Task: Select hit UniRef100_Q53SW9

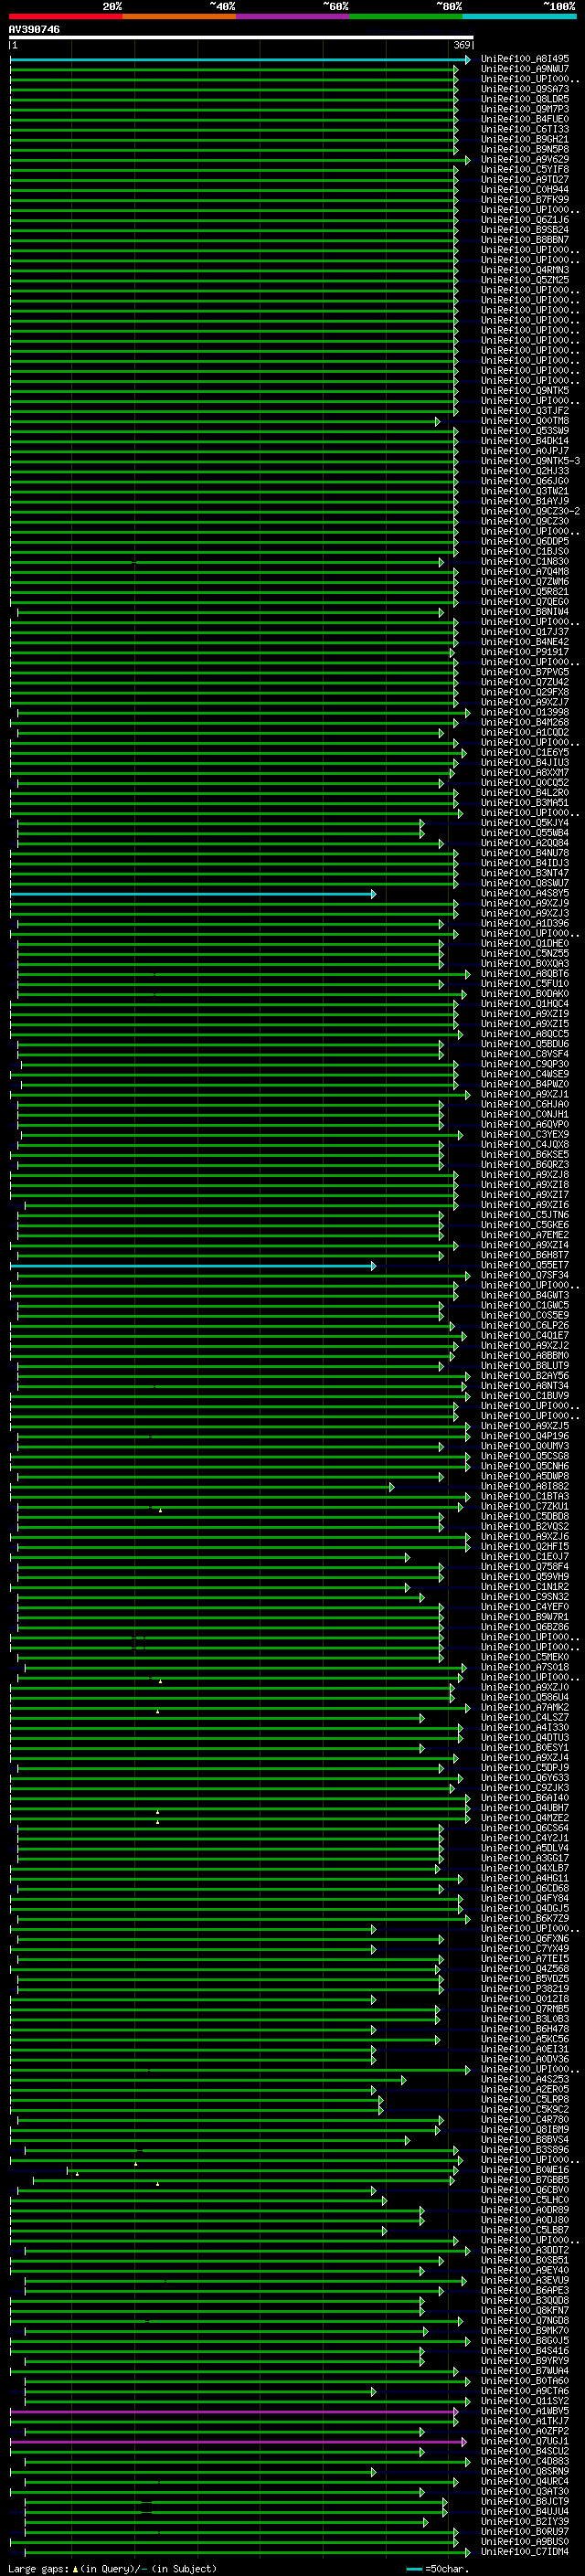Action: pyautogui.click(x=525, y=431)
